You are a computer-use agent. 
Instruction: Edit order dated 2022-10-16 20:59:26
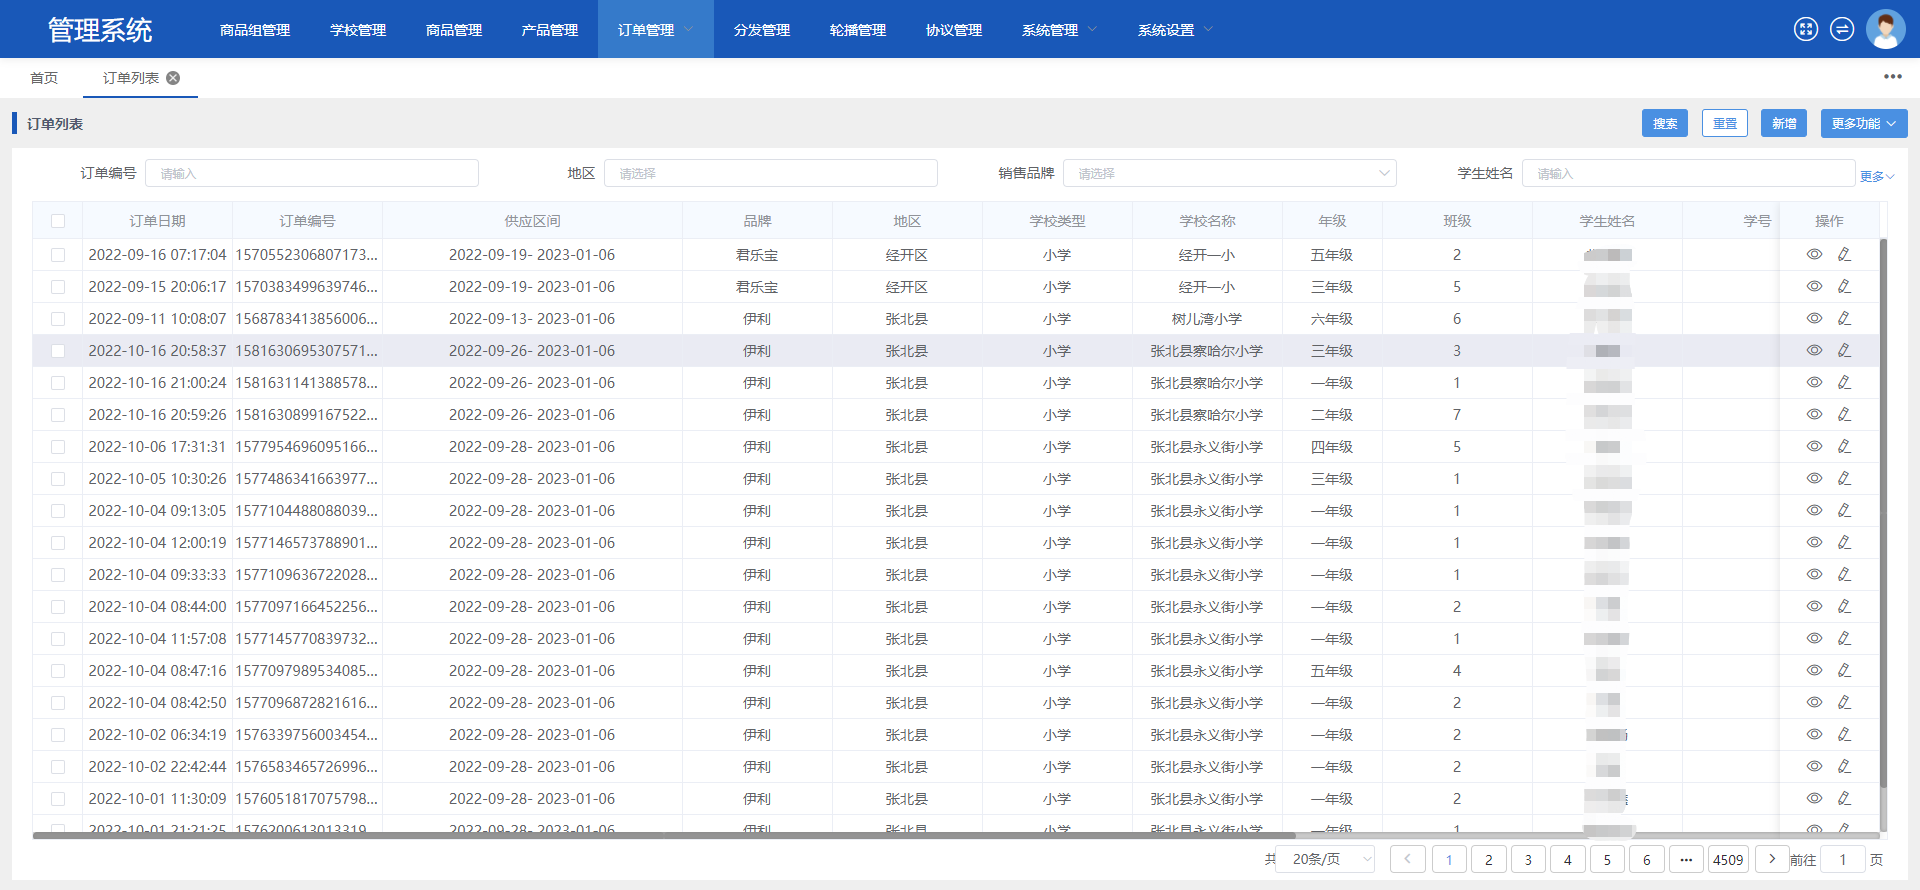tap(1844, 414)
